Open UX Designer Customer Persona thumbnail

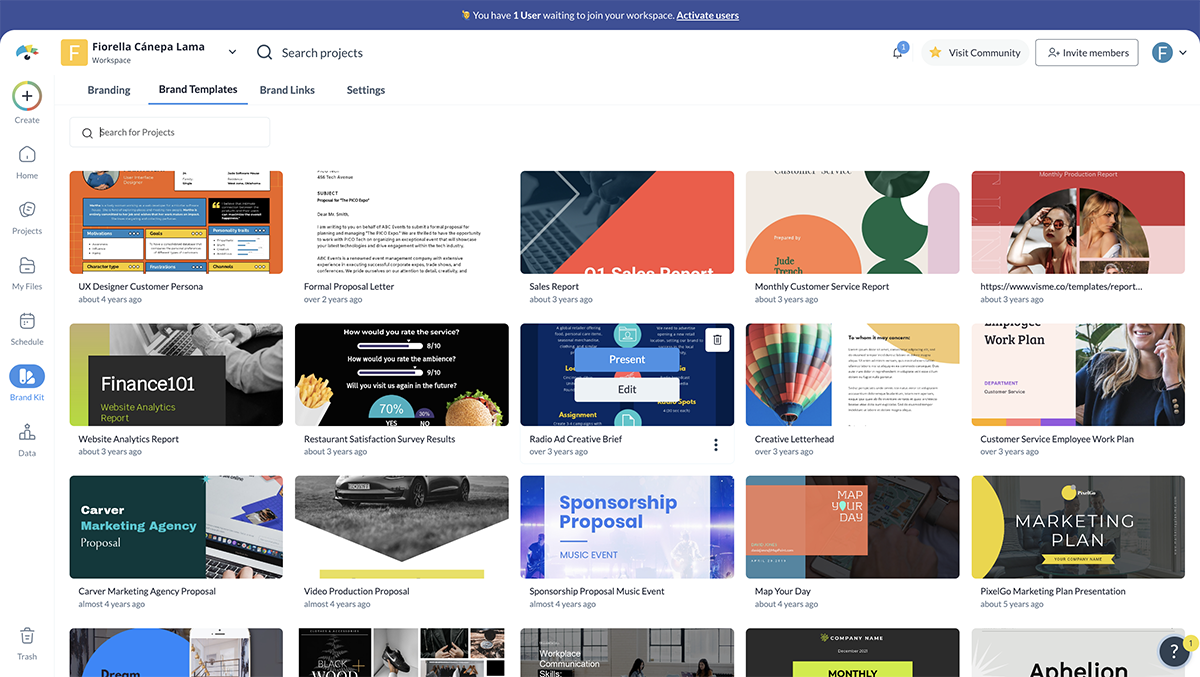click(176, 222)
